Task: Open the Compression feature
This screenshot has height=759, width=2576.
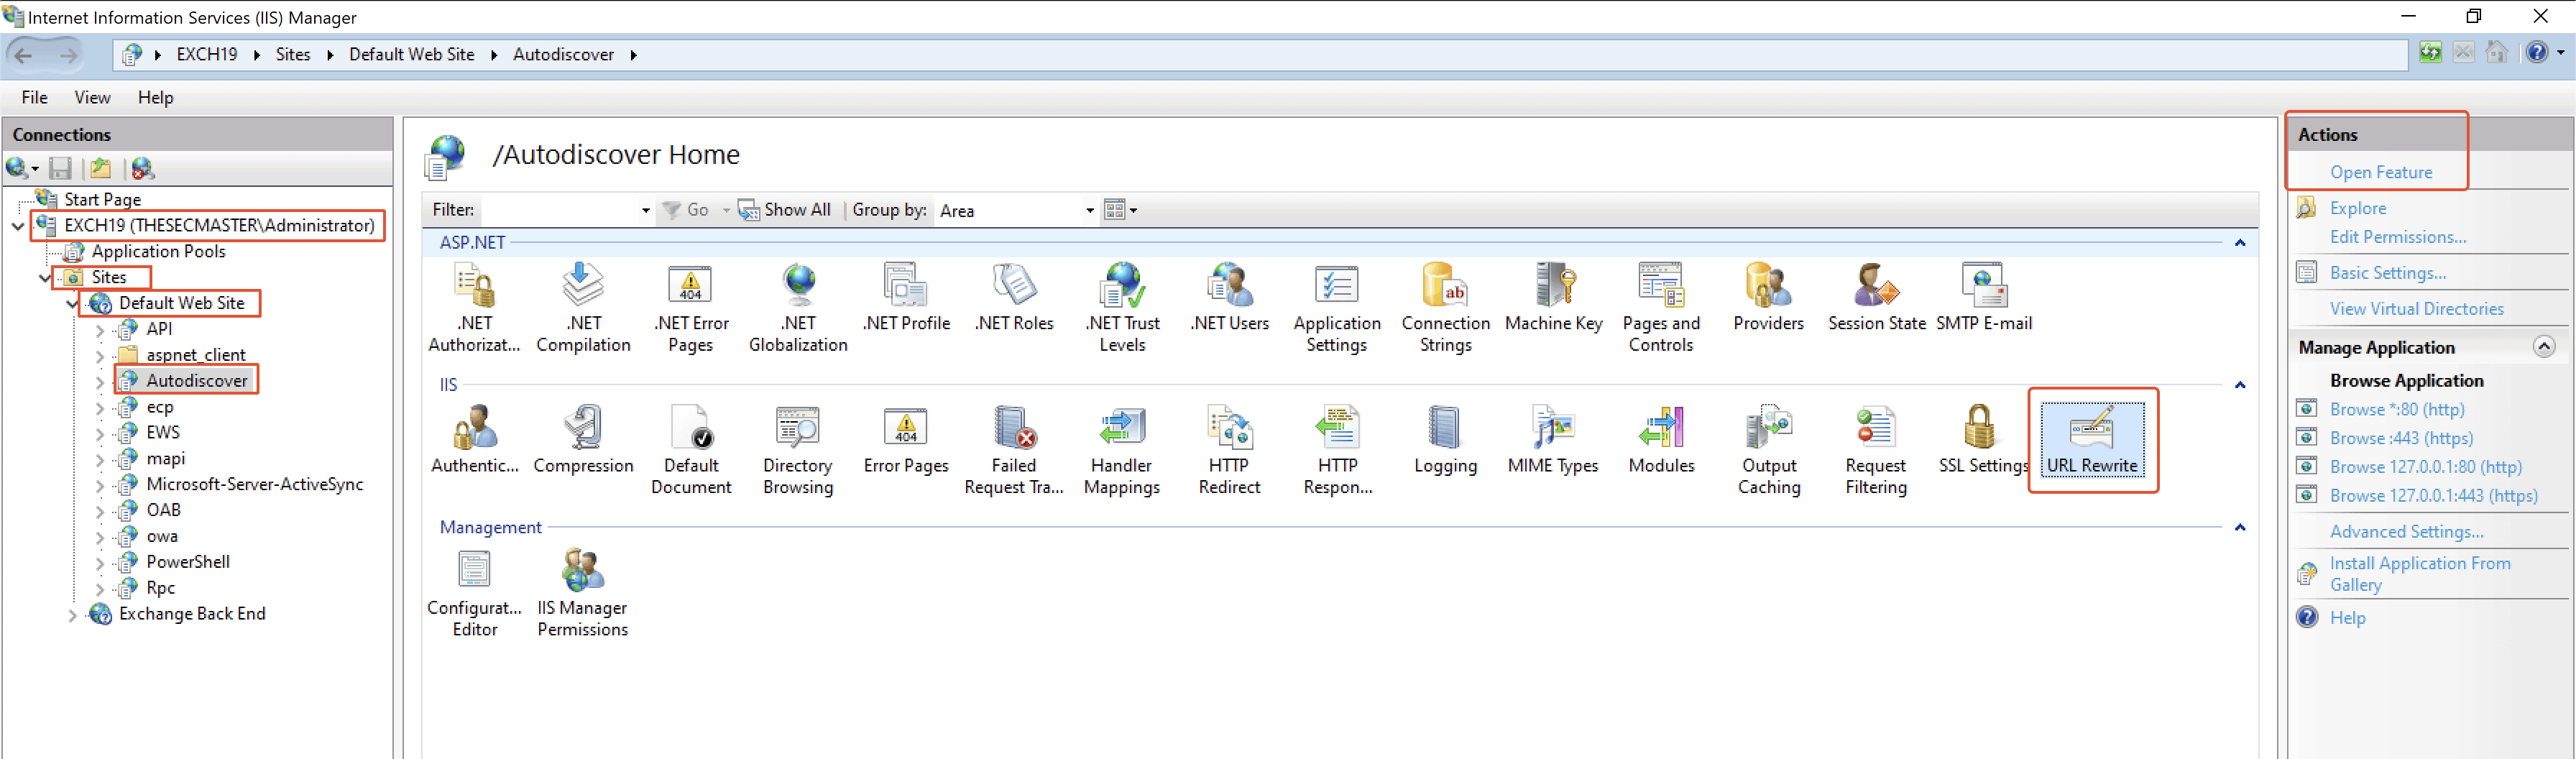Action: [583, 440]
